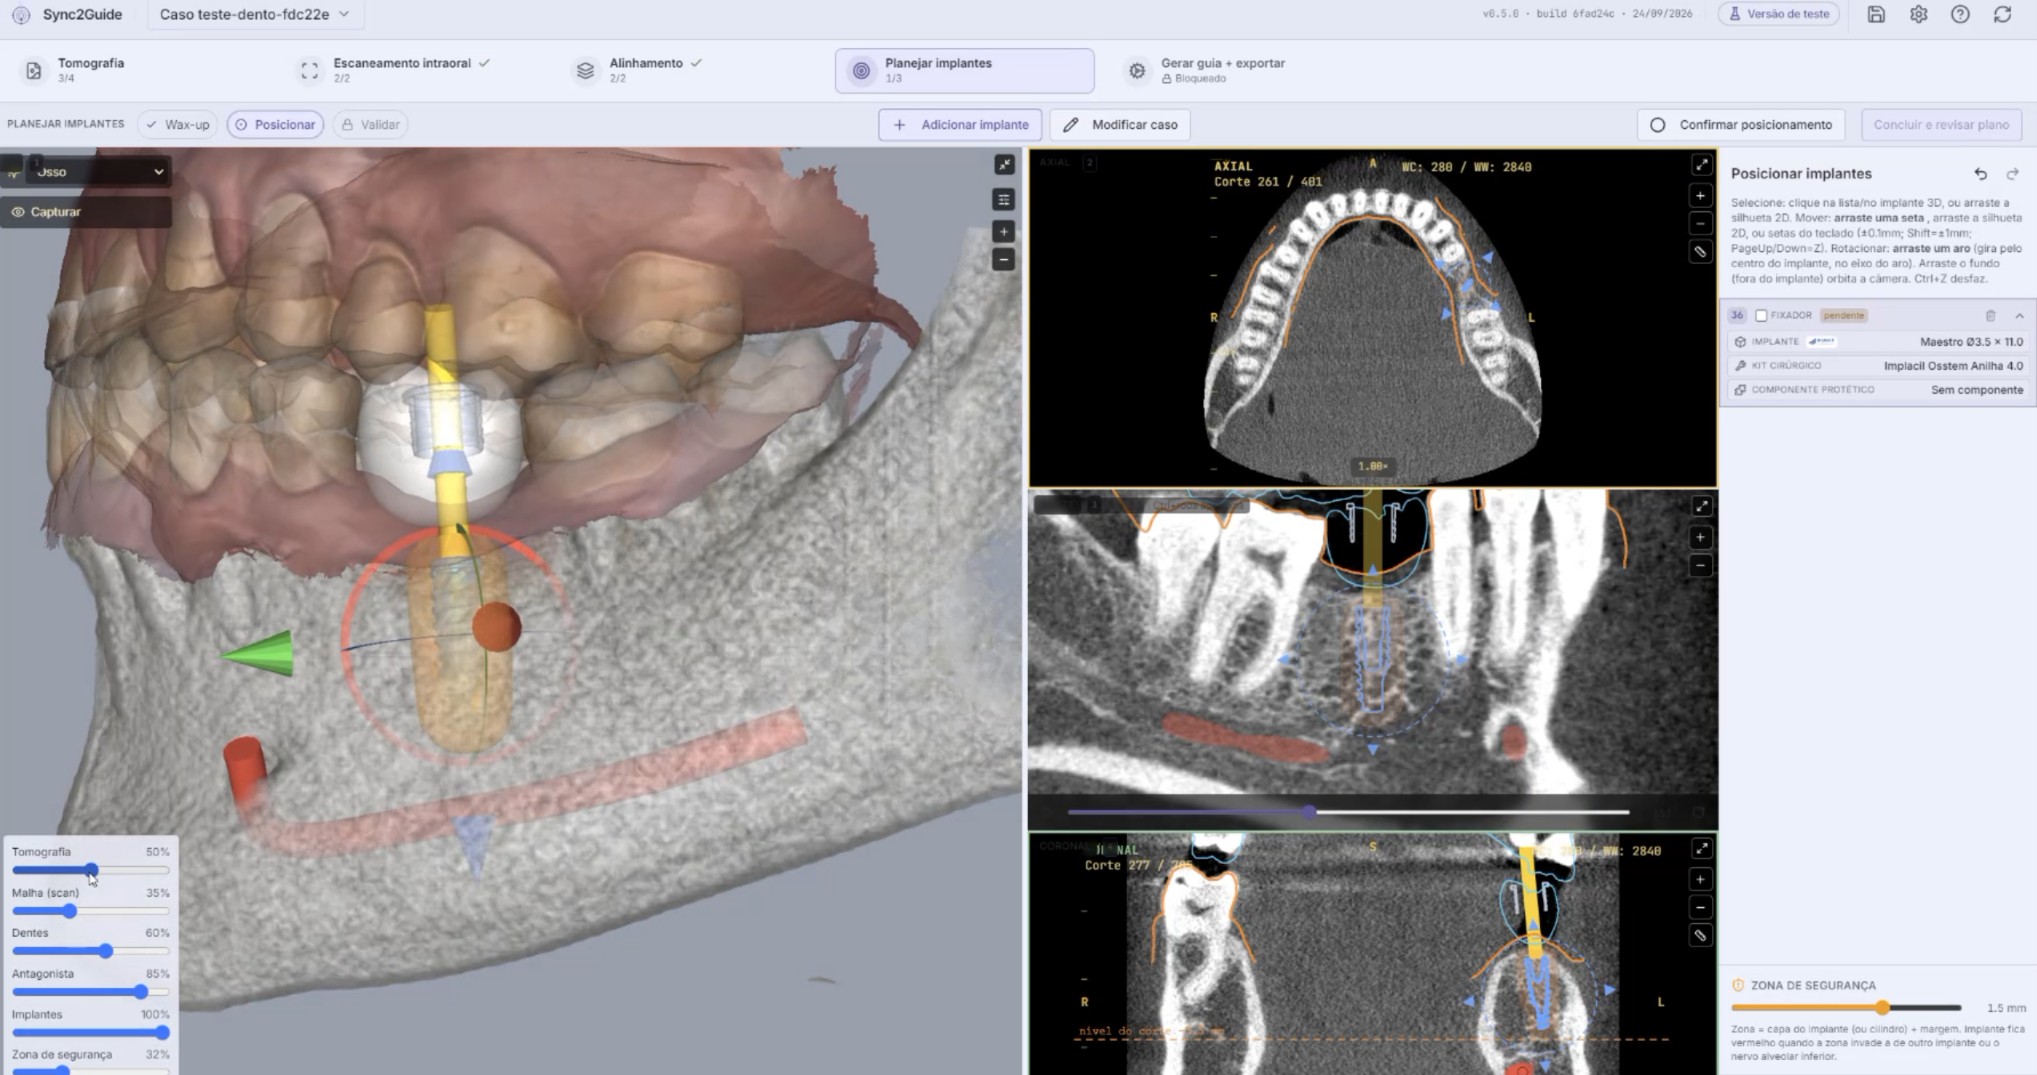This screenshot has height=1075, width=2037.
Task: Click the refresh sync icon in top bar
Action: click(x=2002, y=14)
